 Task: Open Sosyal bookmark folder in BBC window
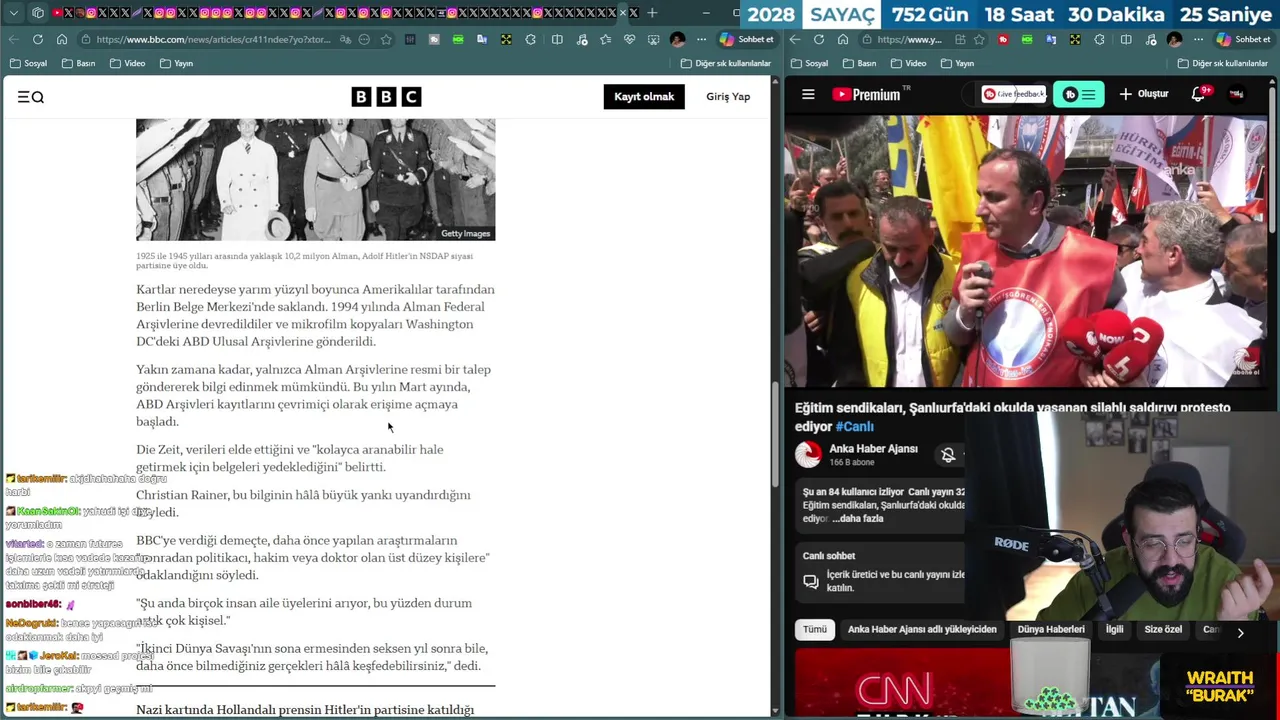pyautogui.click(x=29, y=63)
